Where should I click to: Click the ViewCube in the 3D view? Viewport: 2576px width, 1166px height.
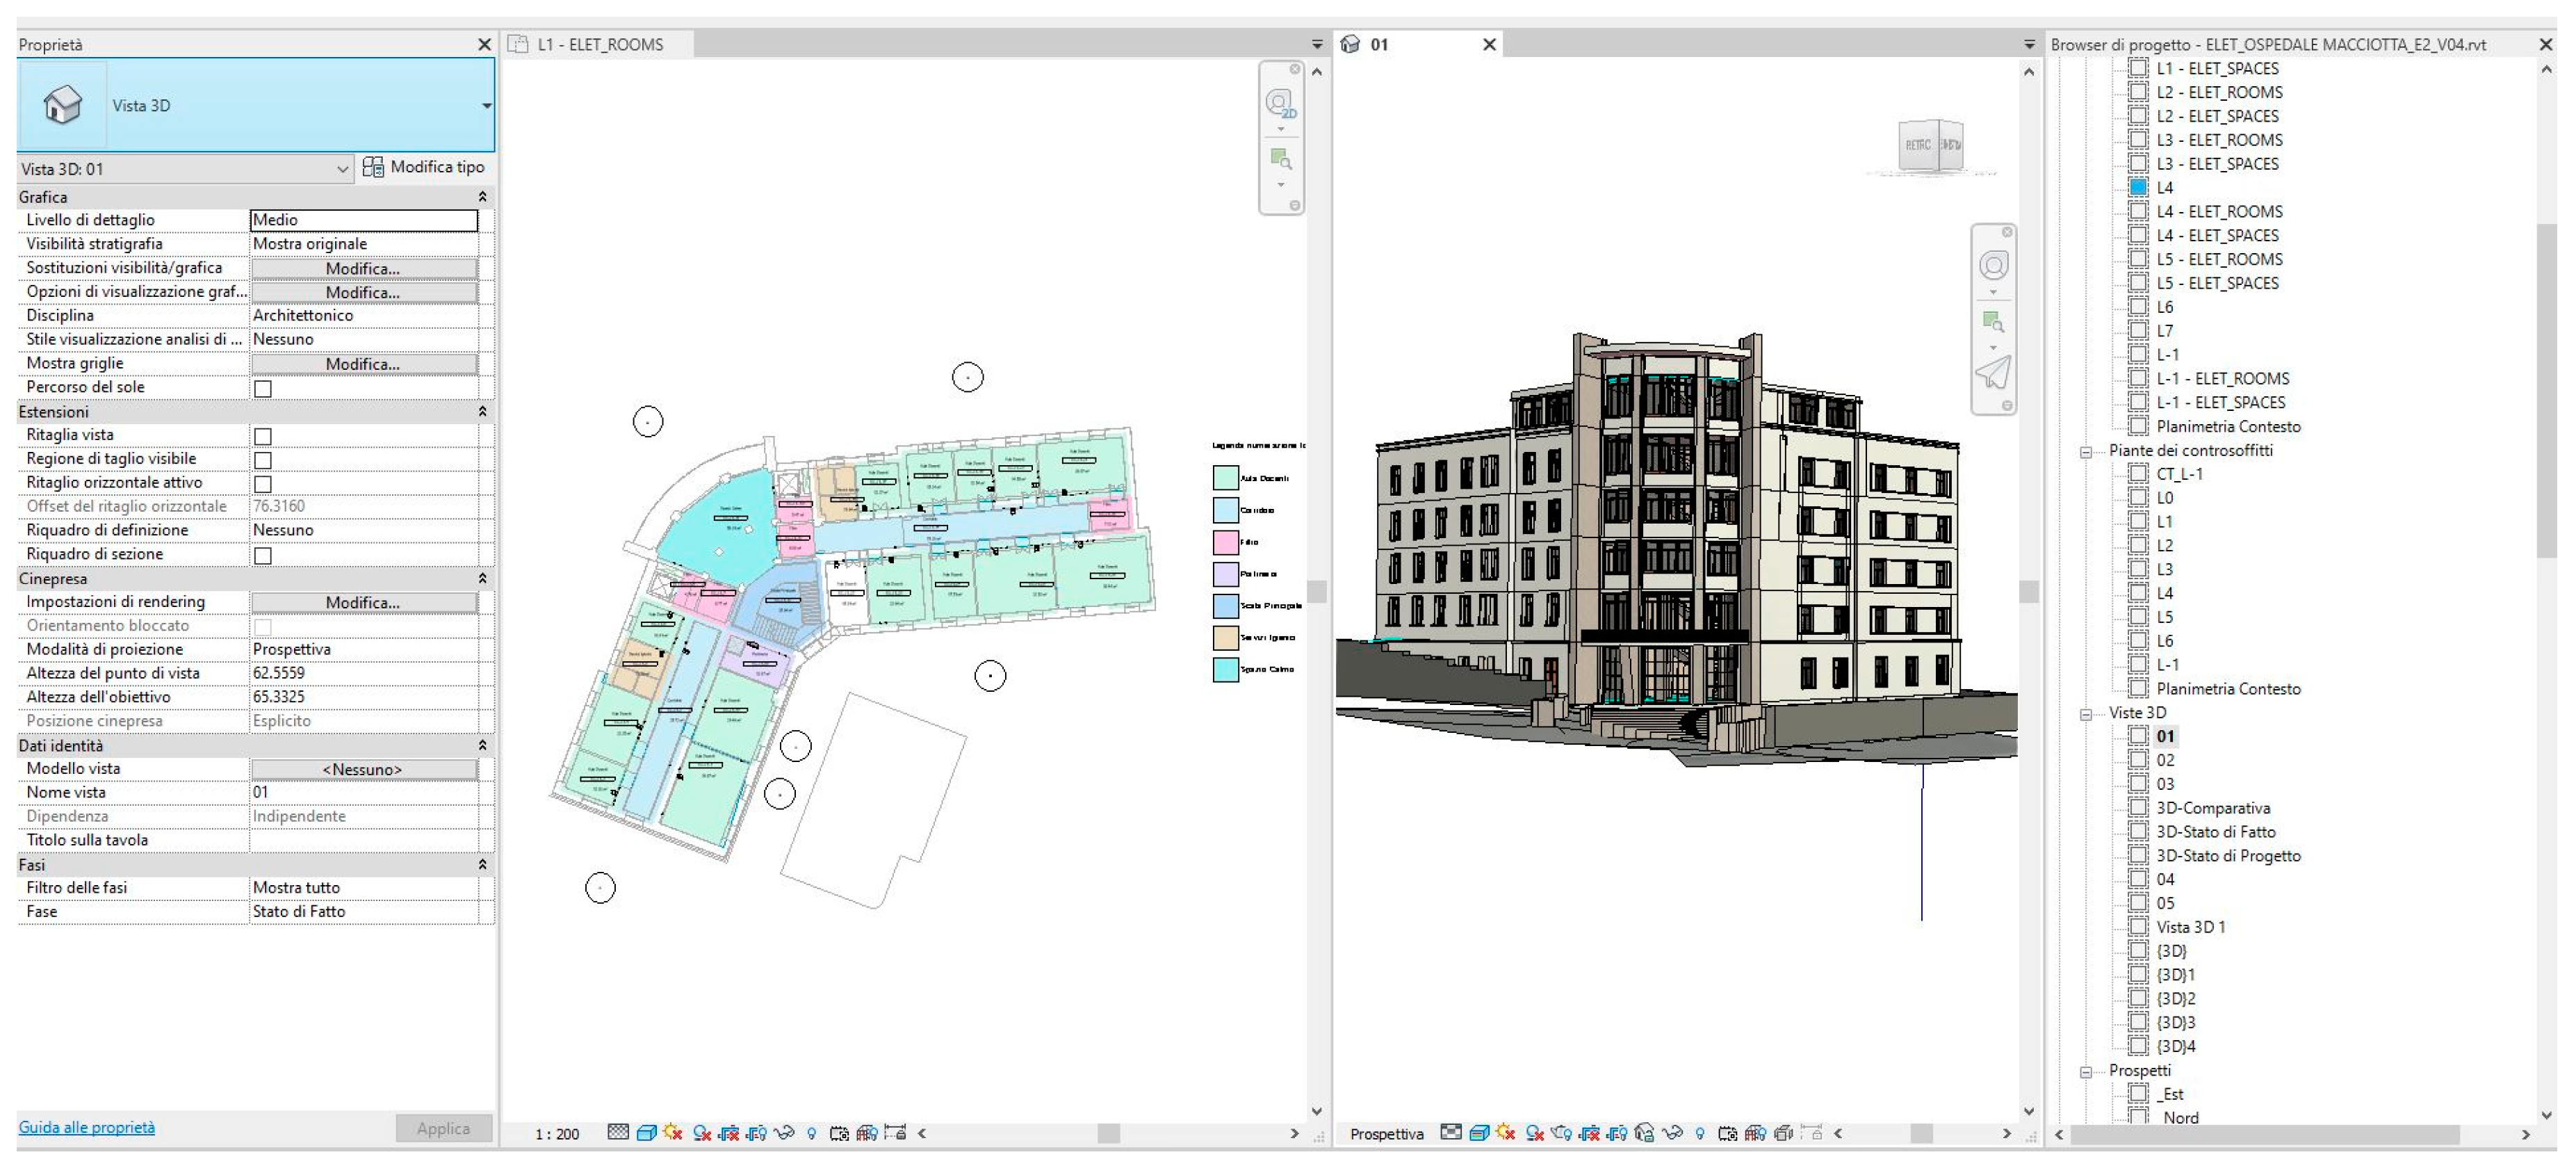[x=1931, y=146]
